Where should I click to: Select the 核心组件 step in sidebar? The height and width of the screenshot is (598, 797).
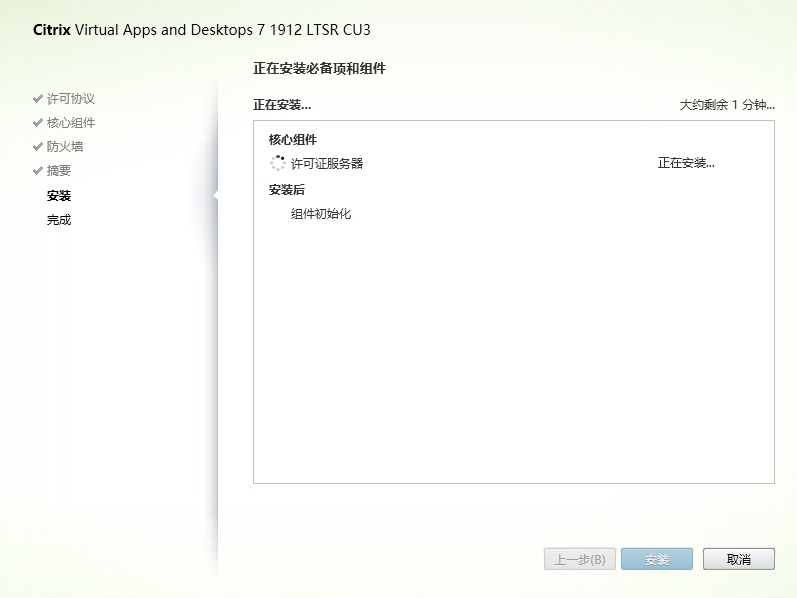tap(70, 123)
